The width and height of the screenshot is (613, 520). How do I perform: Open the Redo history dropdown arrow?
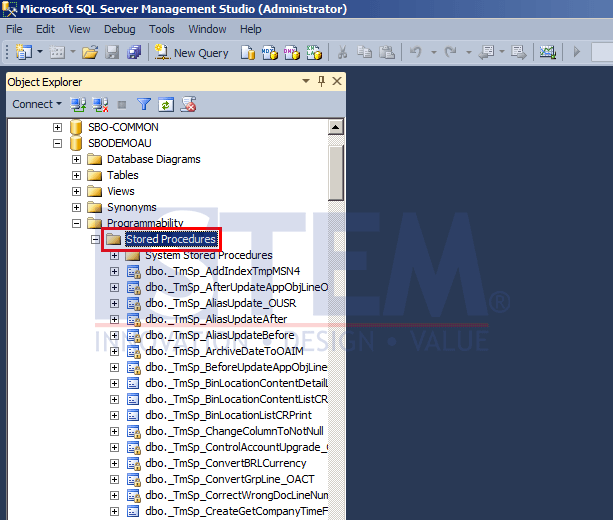tap(468, 52)
